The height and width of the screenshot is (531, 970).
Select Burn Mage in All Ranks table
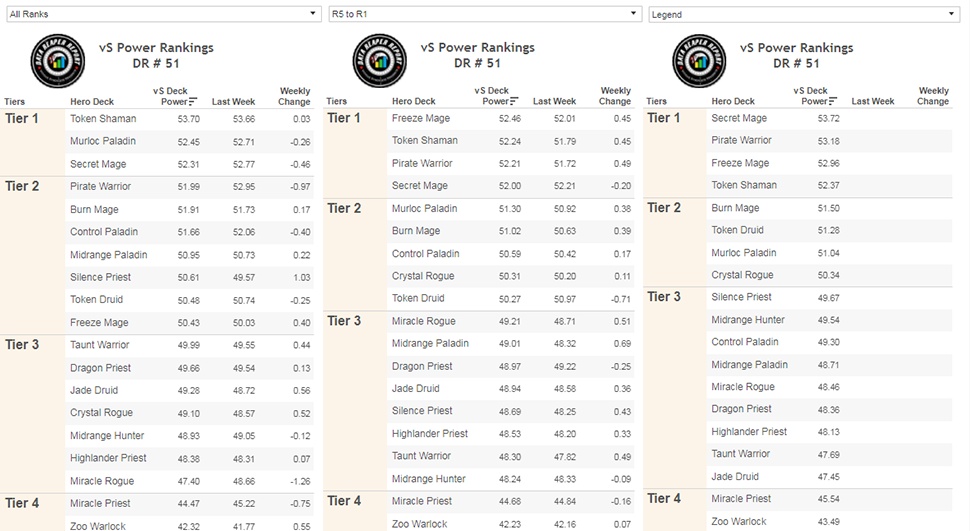coord(94,209)
